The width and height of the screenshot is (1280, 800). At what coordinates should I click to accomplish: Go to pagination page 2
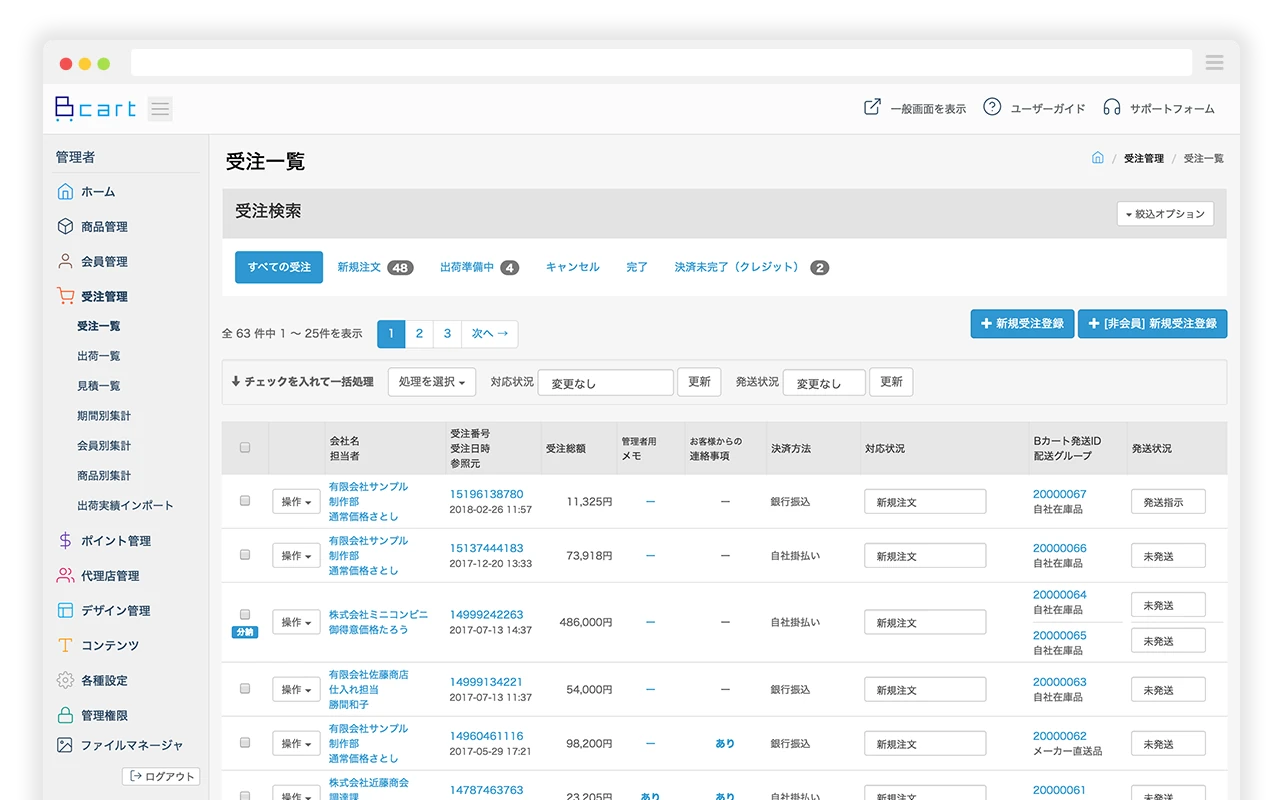point(419,334)
